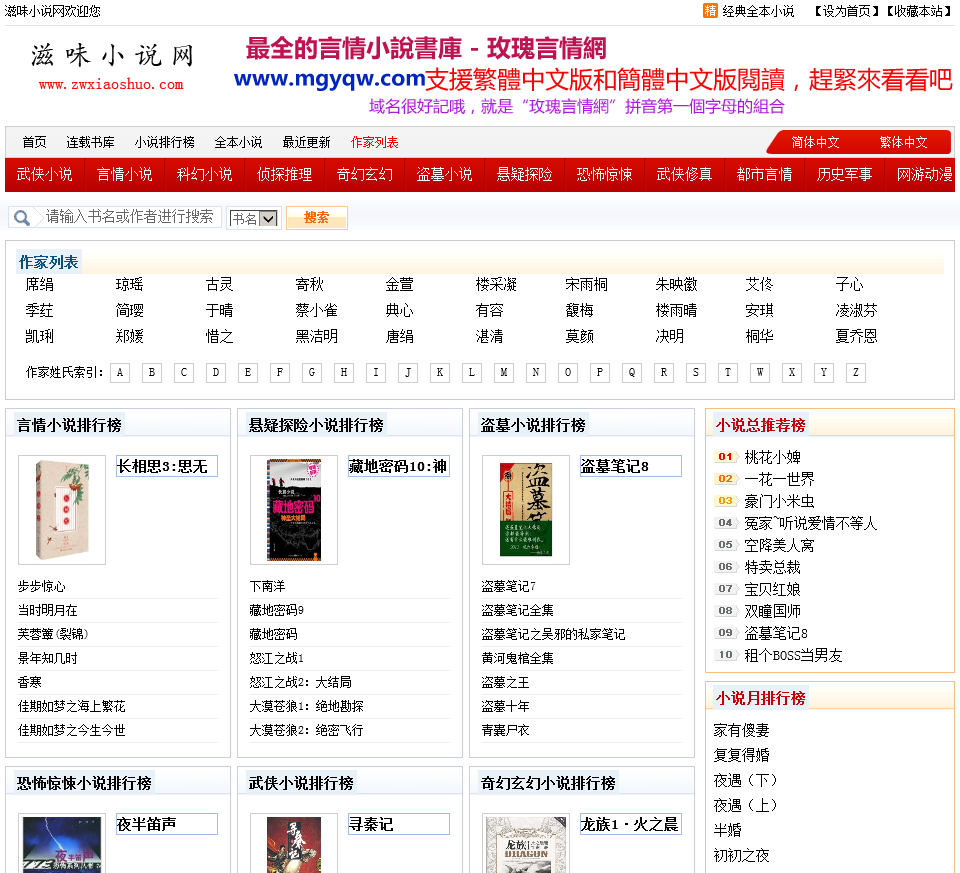Select the 历史军事 category tab
Viewport: 960px width, 873px height.
point(844,174)
